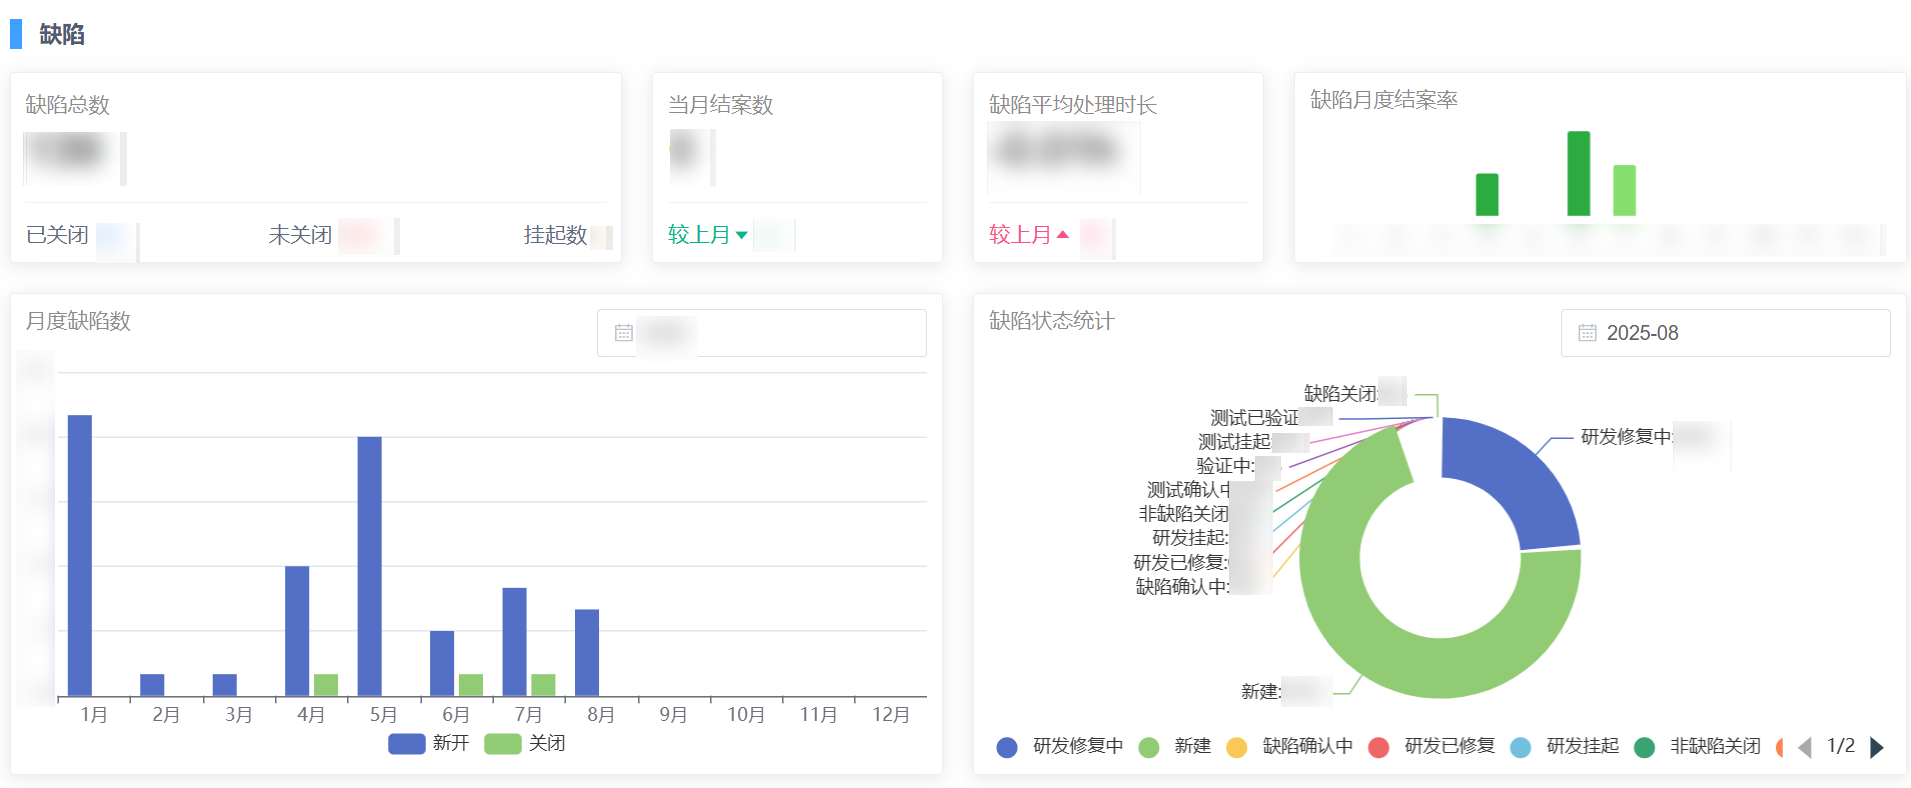Click the 缺陷确认中 pie chart label
This screenshot has width=1911, height=788.
(x=1182, y=586)
